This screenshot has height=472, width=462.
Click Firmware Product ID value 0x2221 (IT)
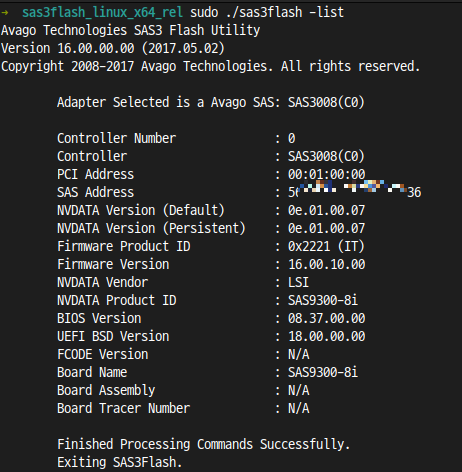click(x=326, y=246)
